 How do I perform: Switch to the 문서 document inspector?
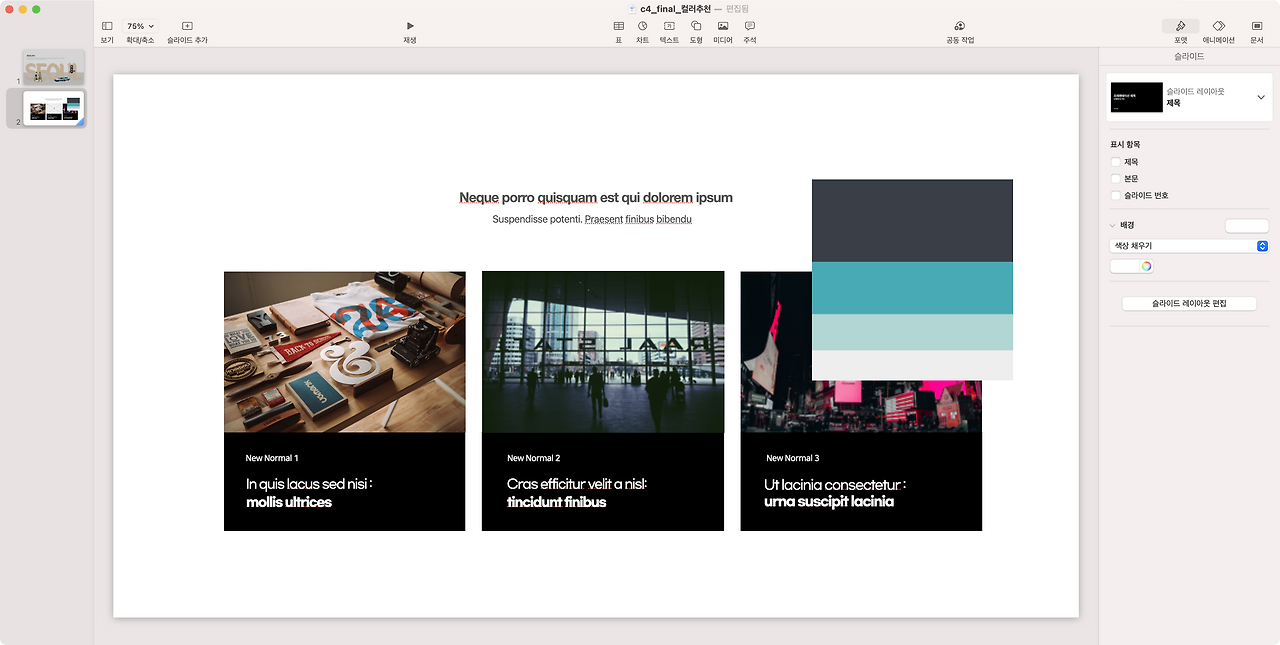tap(1257, 26)
